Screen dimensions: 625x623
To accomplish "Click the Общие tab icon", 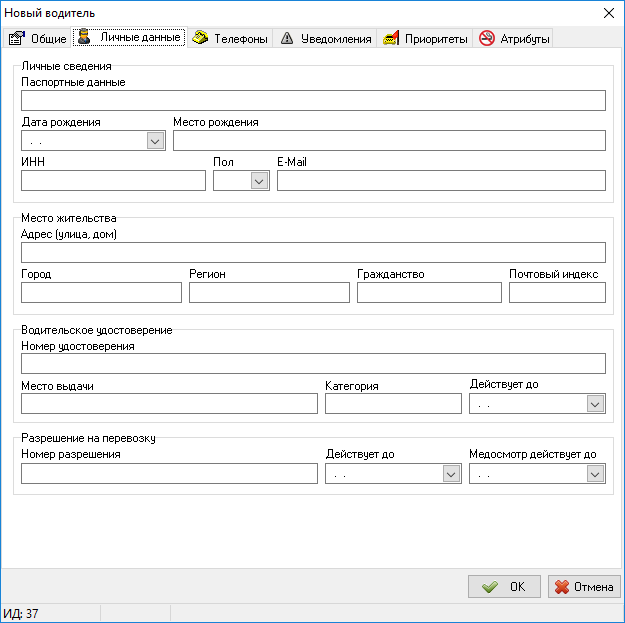I will point(16,39).
